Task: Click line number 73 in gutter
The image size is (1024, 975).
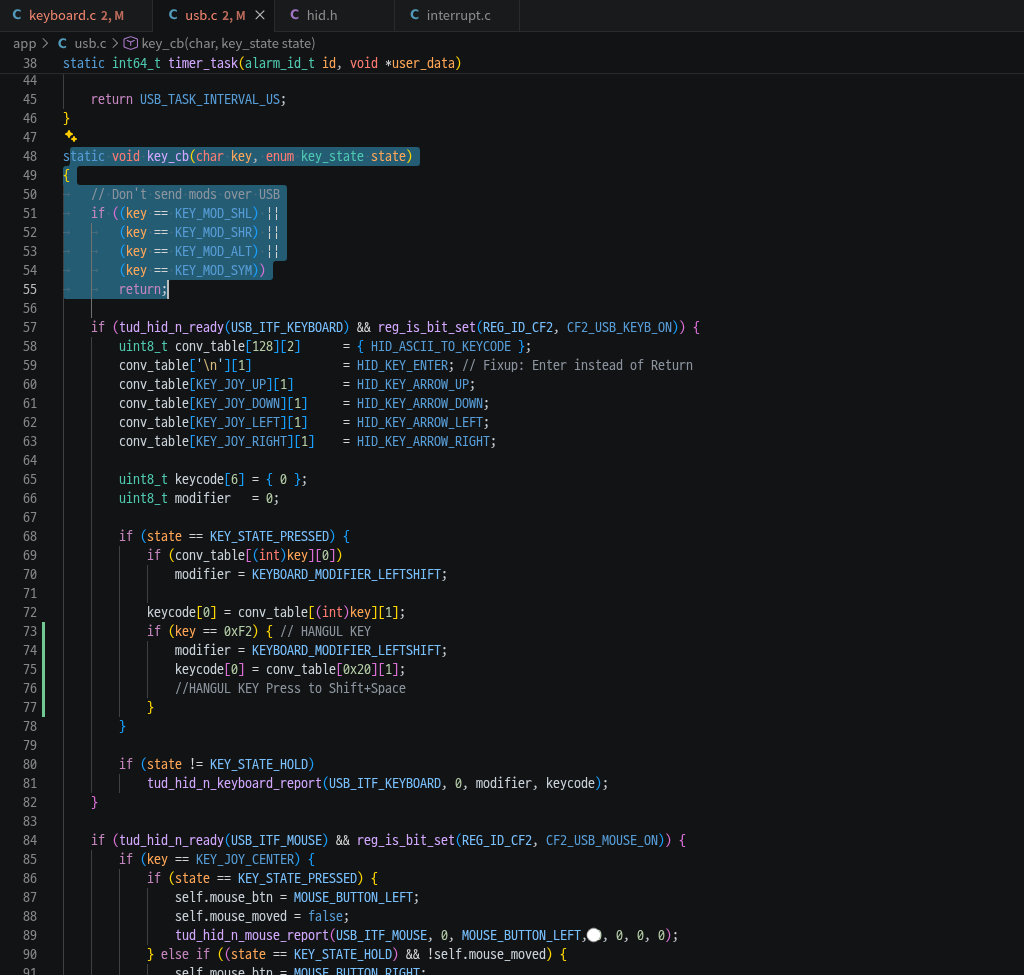Action: [x=30, y=631]
